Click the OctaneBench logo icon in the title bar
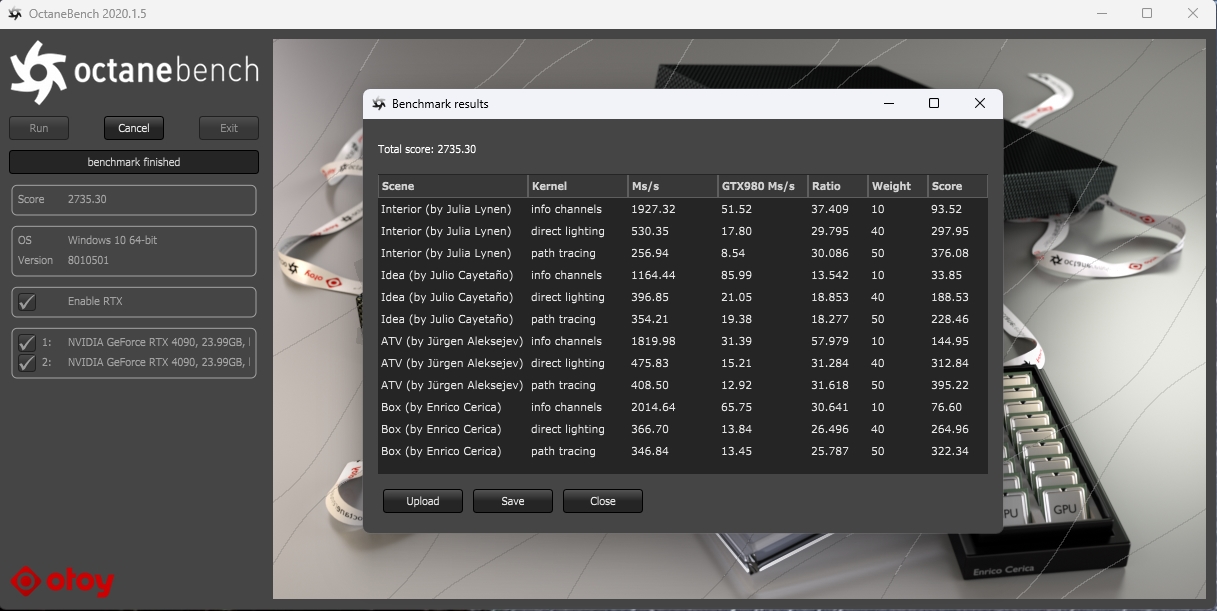The width and height of the screenshot is (1217, 611). click(15, 14)
